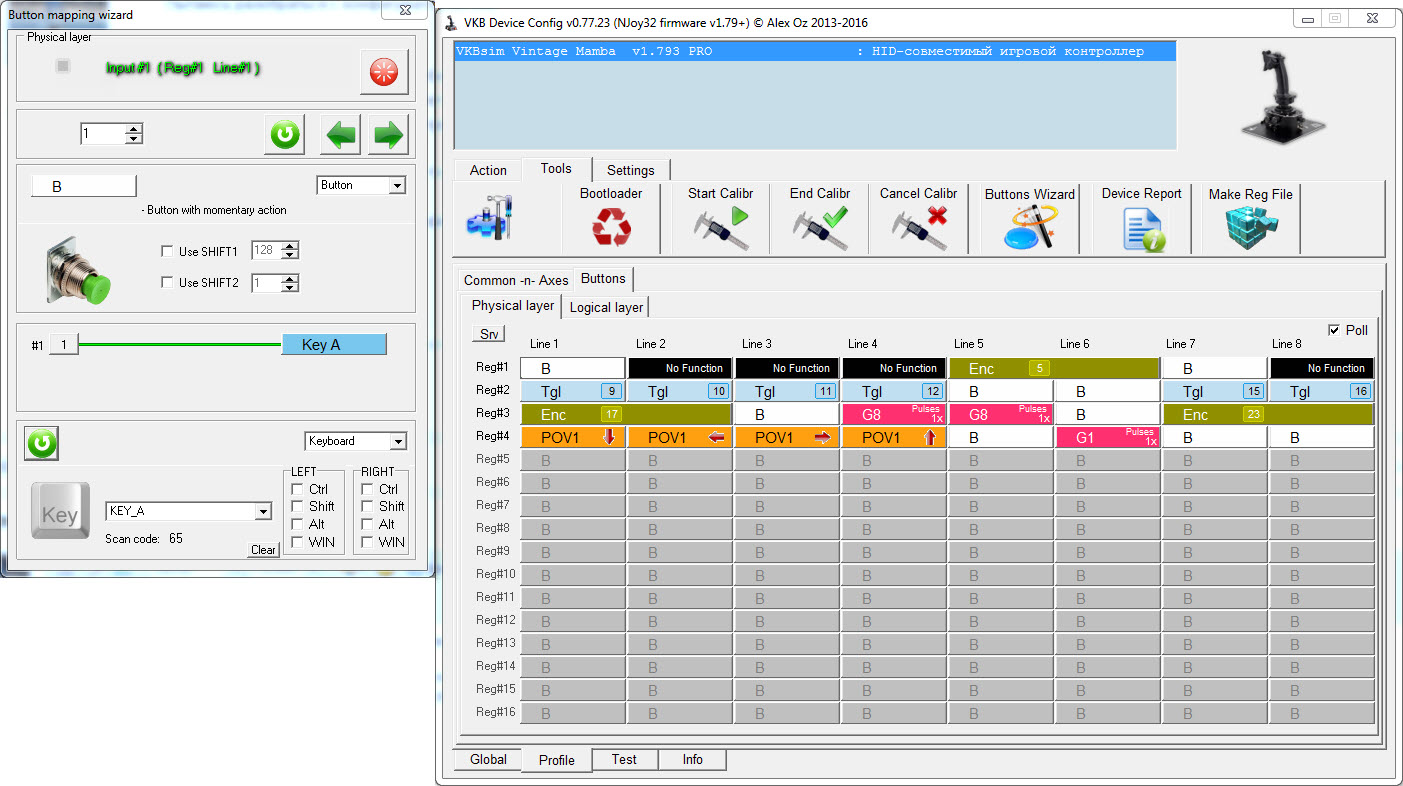Go to next input with green right arrow
Image resolution: width=1403 pixels, height=786 pixels.
[388, 135]
